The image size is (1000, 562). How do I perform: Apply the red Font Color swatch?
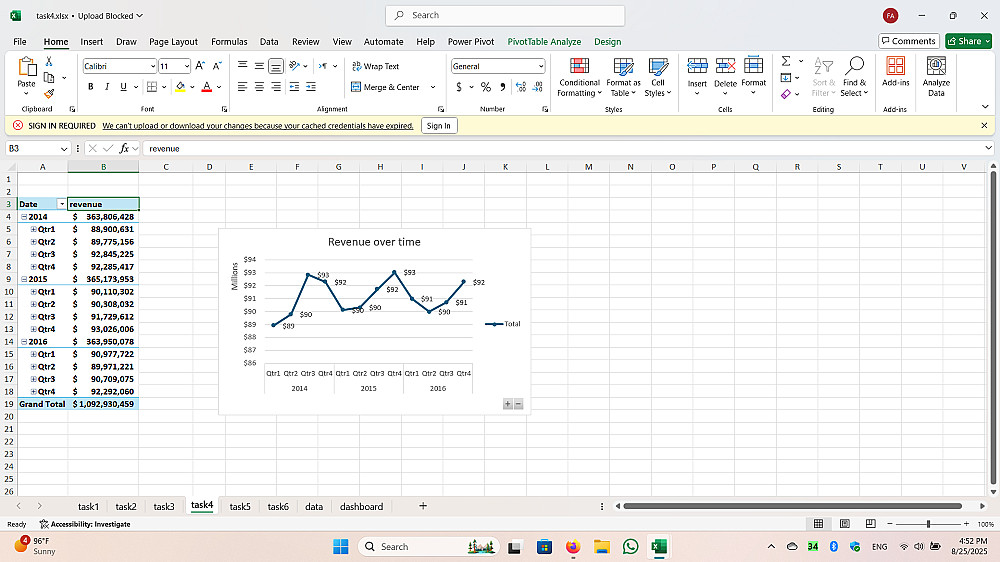click(x=207, y=87)
